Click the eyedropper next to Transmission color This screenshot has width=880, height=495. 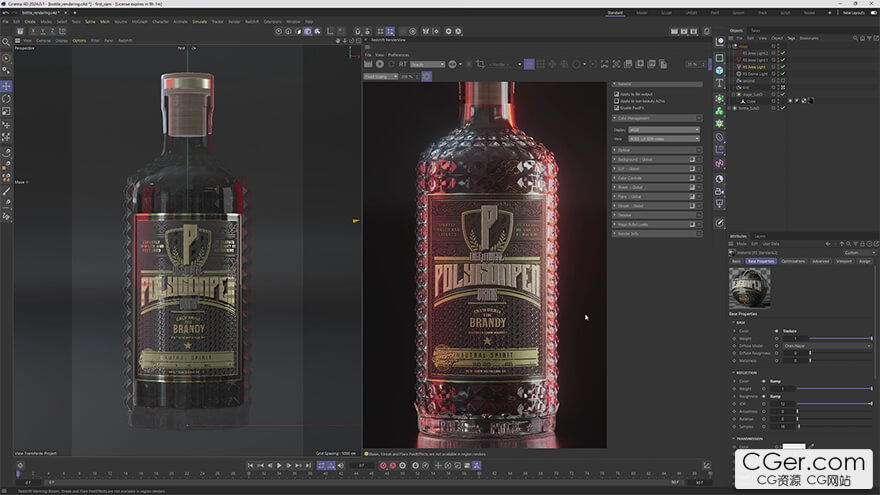[x=812, y=446]
